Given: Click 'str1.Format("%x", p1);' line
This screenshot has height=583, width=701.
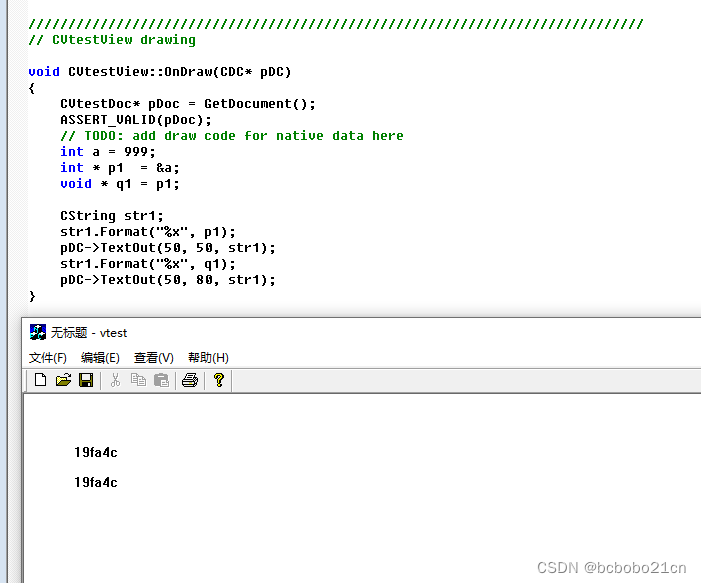Looking at the screenshot, I should click(148, 232).
